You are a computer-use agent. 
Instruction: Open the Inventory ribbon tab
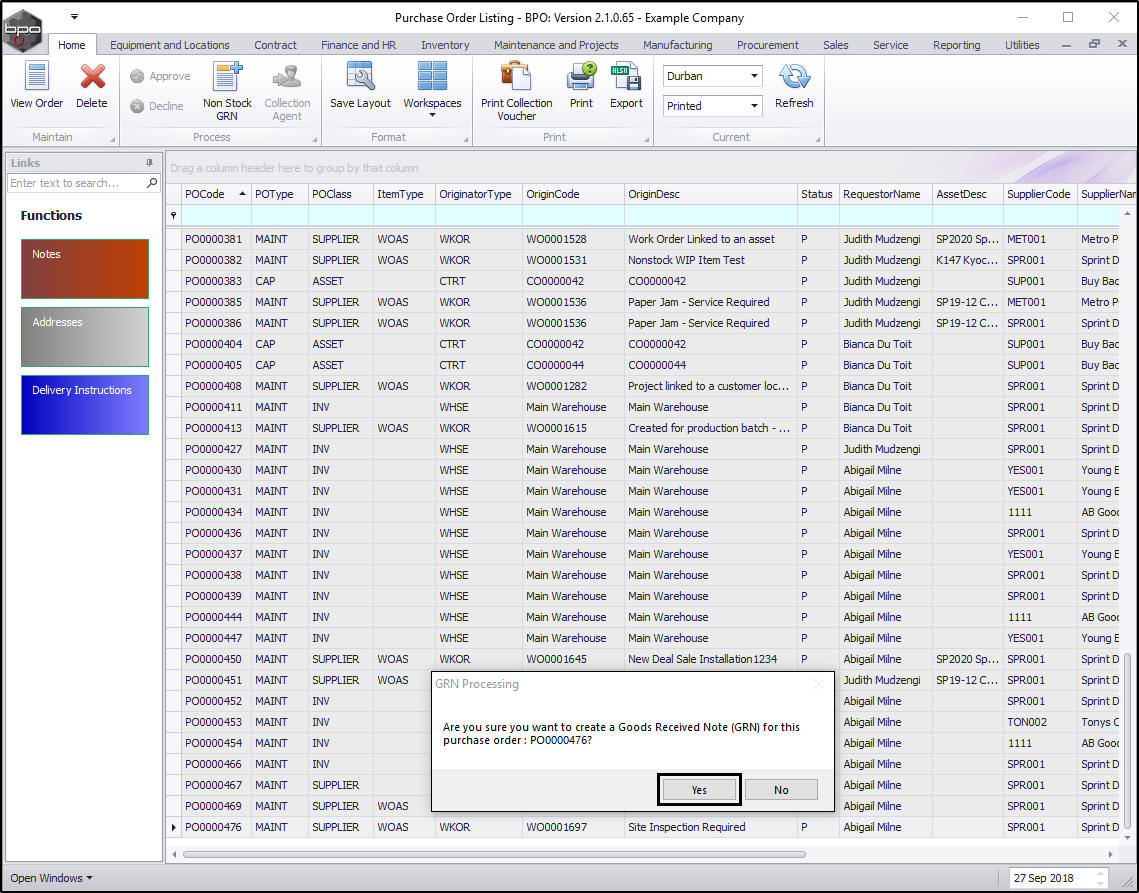(445, 45)
